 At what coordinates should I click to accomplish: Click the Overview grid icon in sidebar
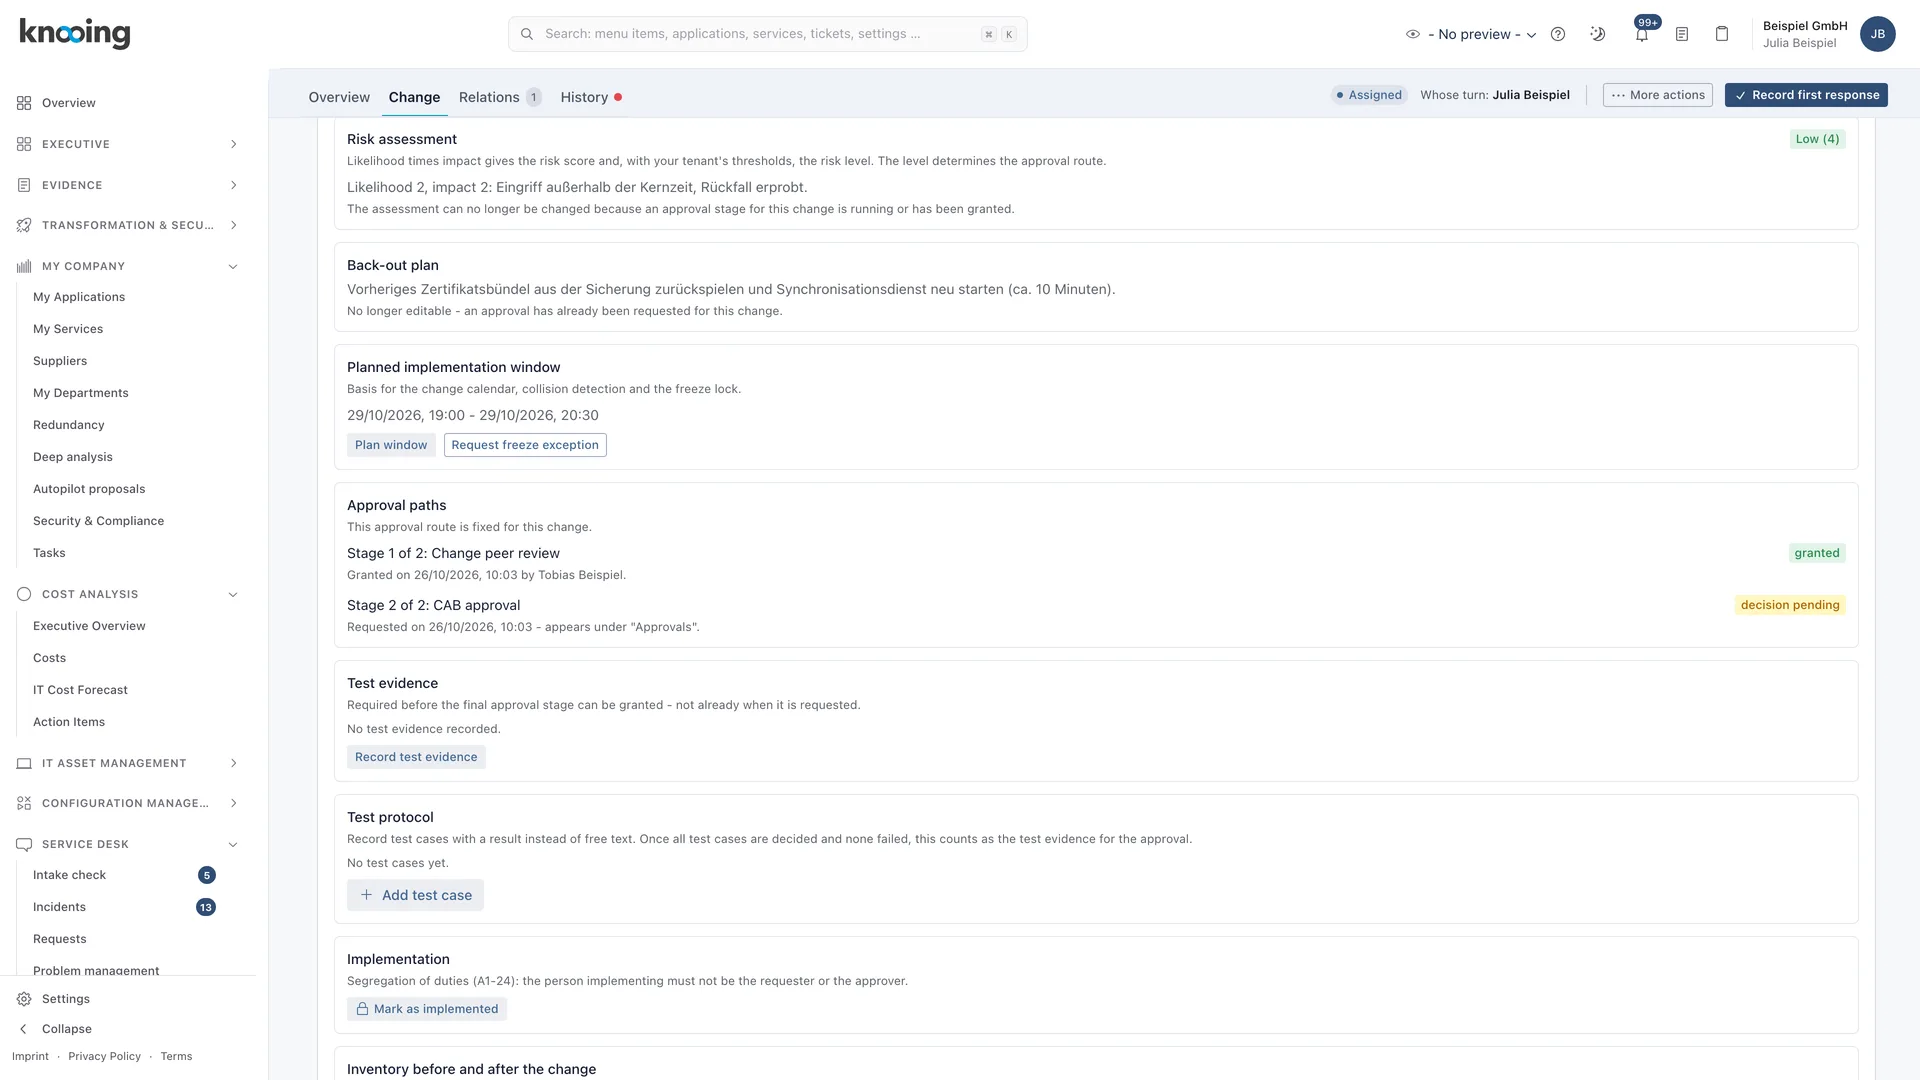click(x=24, y=103)
